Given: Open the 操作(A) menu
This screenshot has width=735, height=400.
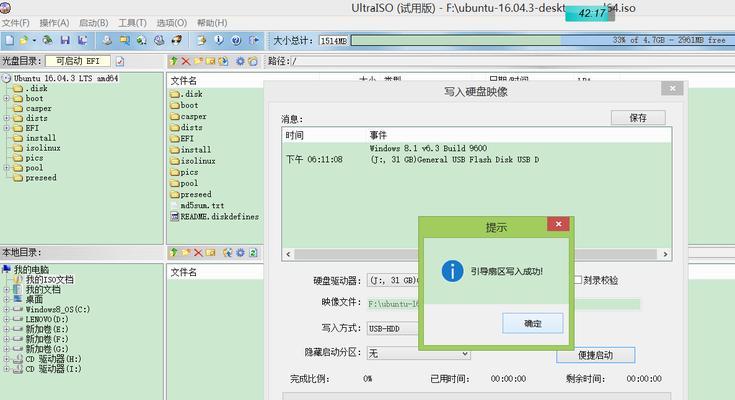Looking at the screenshot, I should point(54,23).
